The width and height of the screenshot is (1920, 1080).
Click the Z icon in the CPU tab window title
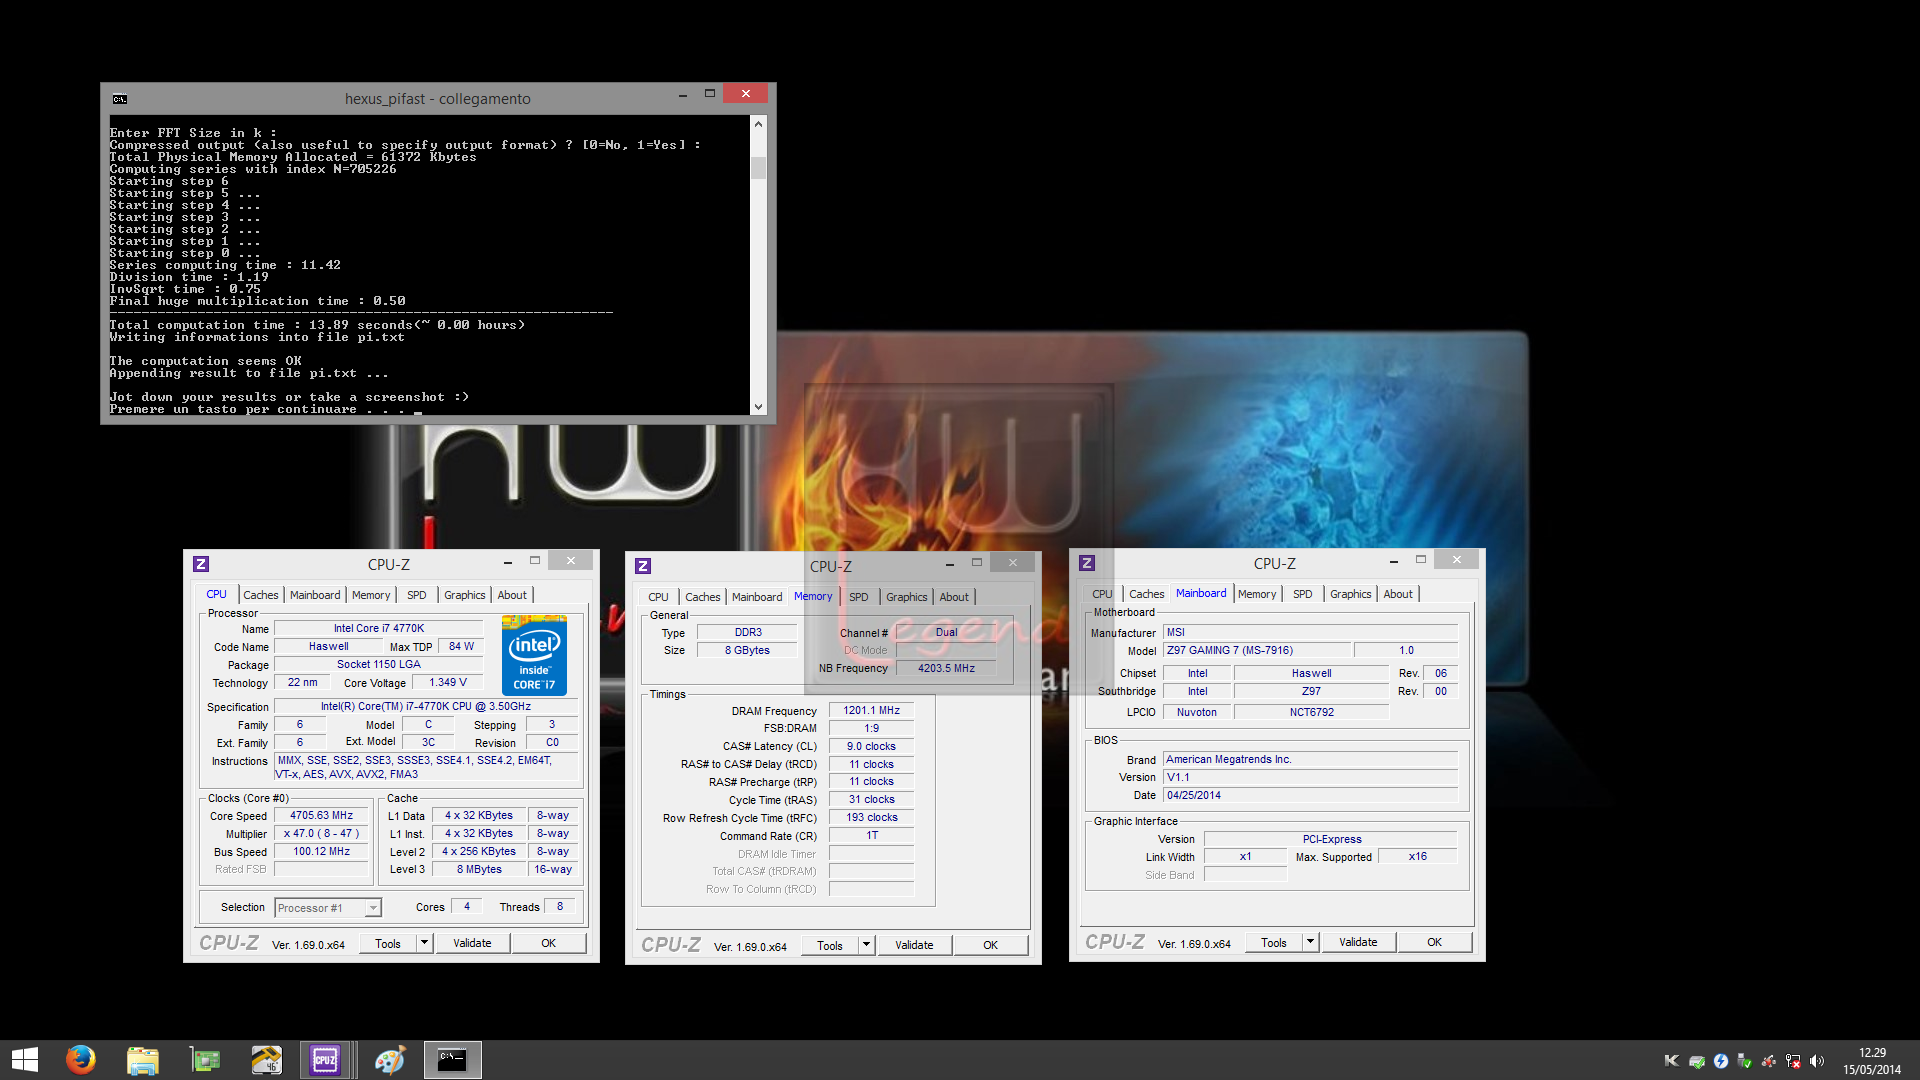coord(201,564)
